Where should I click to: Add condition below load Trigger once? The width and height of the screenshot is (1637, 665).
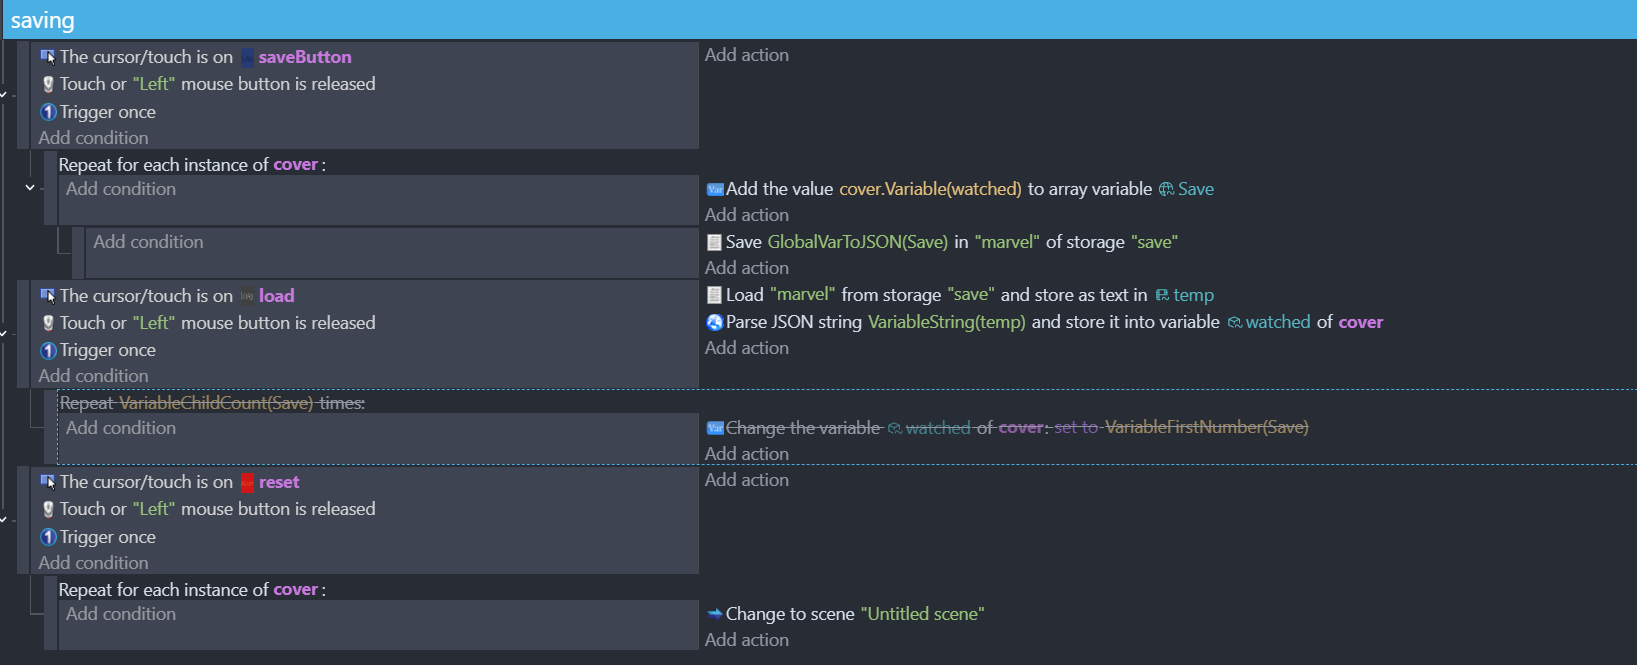[x=93, y=376]
